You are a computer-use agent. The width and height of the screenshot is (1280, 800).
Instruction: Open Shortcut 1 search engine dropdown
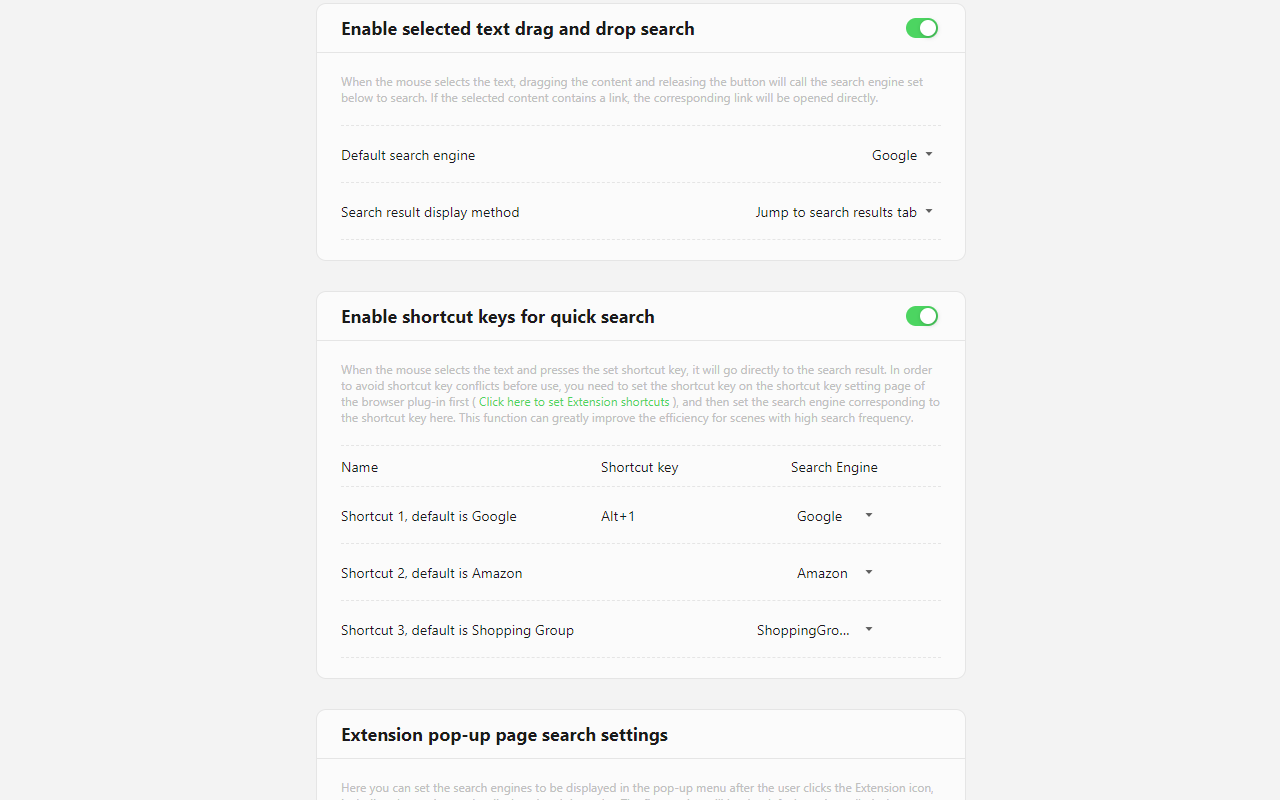tap(834, 516)
